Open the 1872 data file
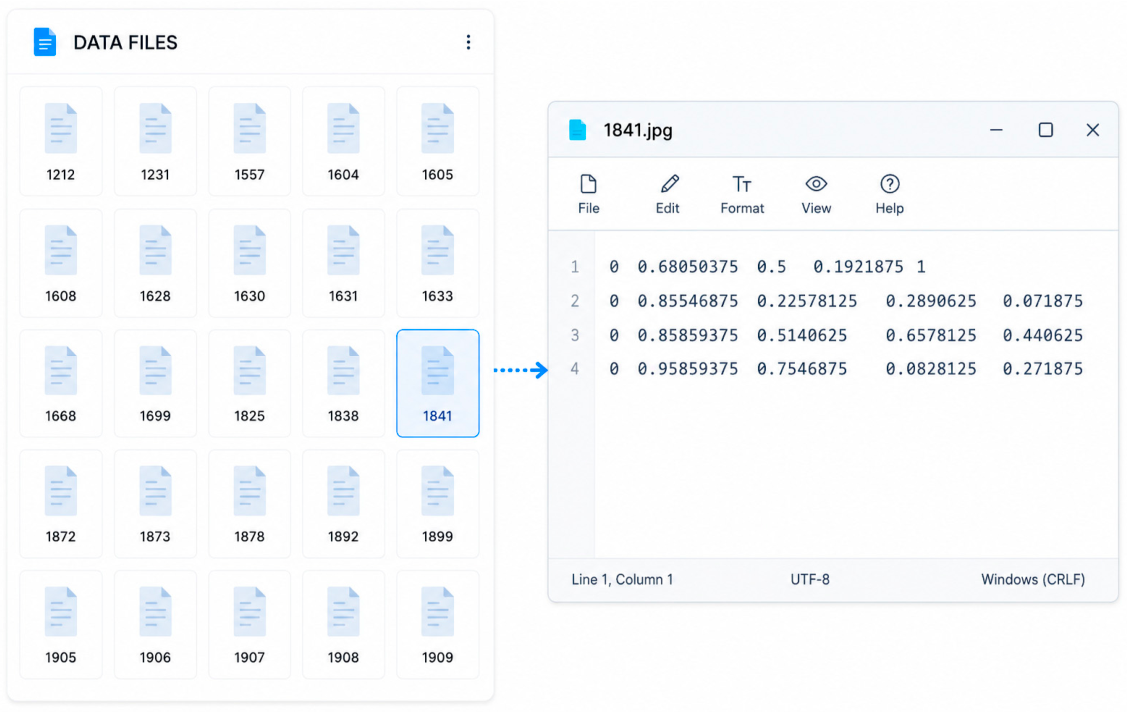 [60, 504]
